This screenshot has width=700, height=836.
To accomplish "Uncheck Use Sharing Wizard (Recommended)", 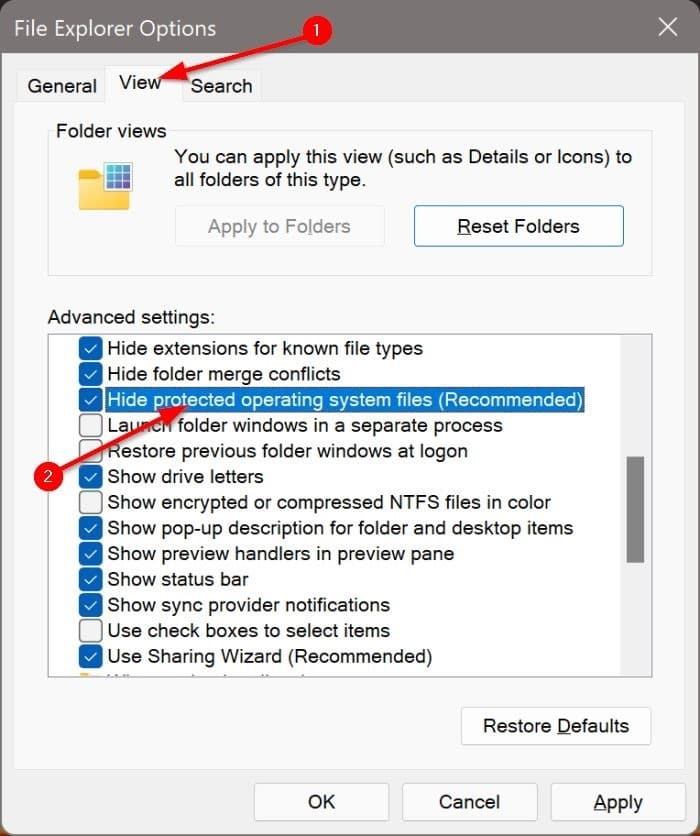I will click(90, 656).
